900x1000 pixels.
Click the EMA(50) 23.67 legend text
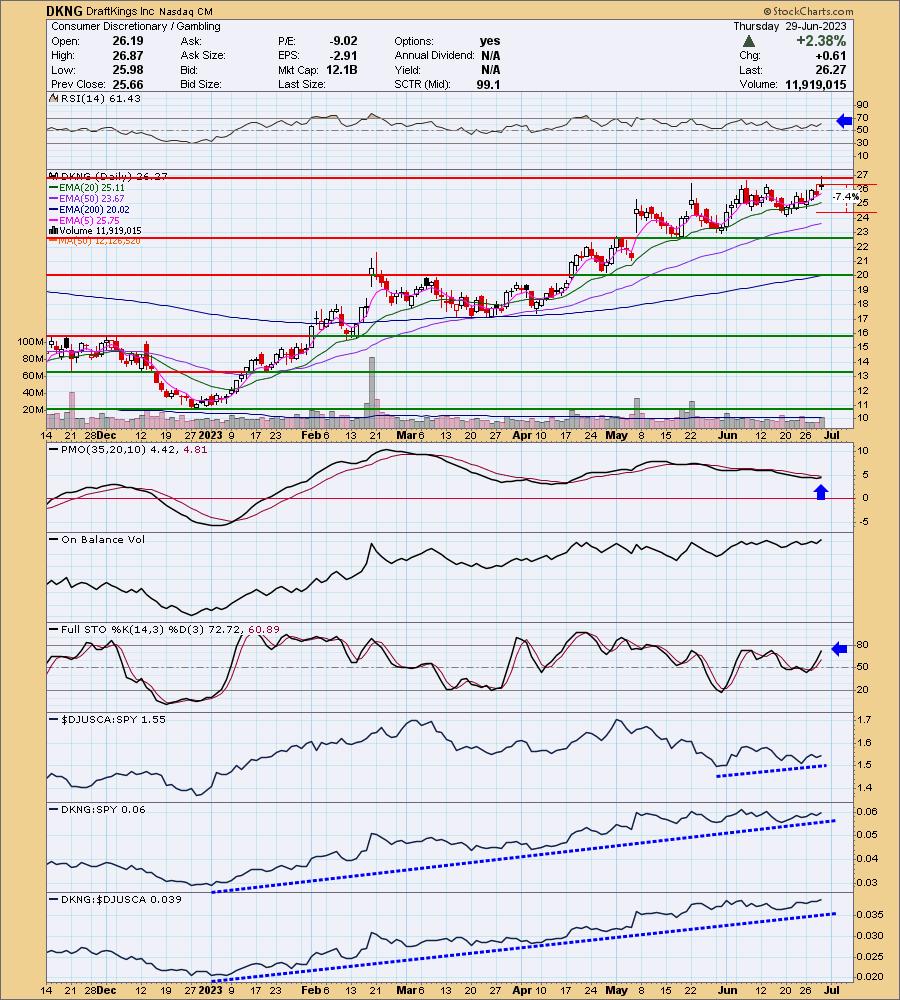click(92, 198)
